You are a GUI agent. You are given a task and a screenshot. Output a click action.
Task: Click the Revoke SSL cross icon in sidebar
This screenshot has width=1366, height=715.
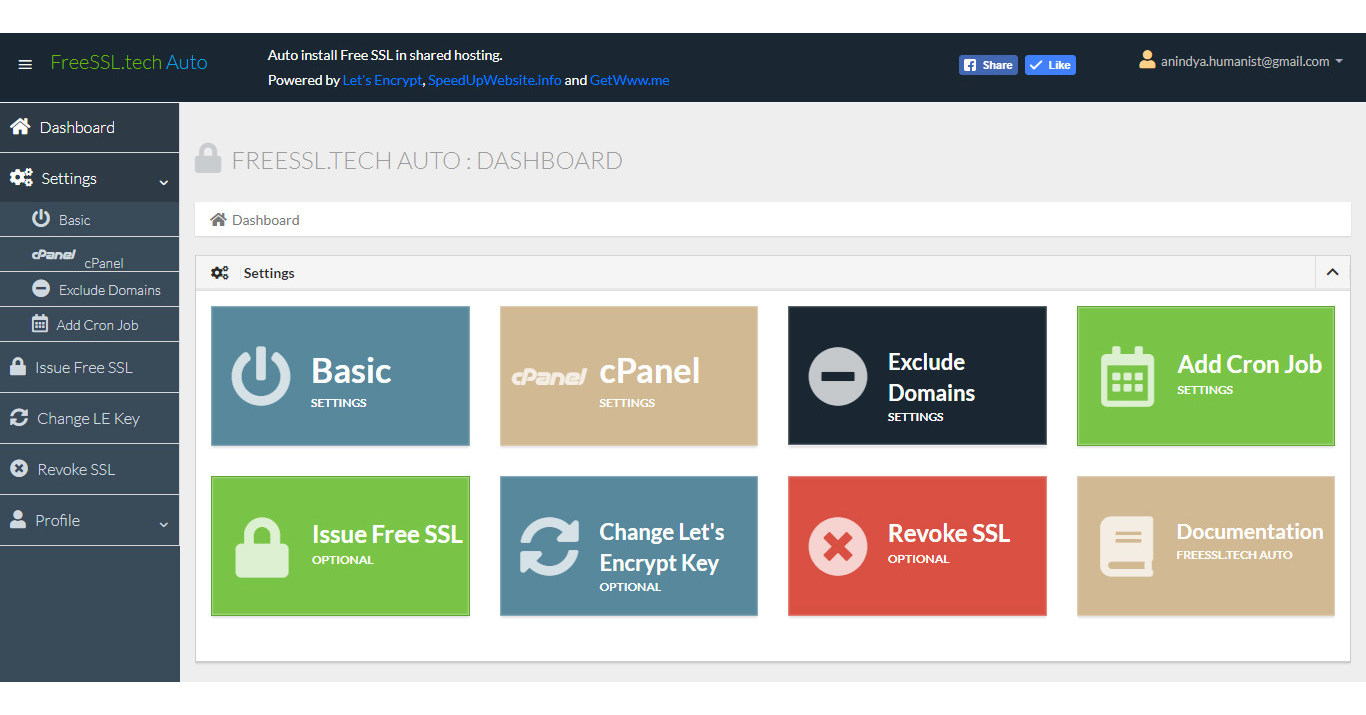pyautogui.click(x=19, y=468)
